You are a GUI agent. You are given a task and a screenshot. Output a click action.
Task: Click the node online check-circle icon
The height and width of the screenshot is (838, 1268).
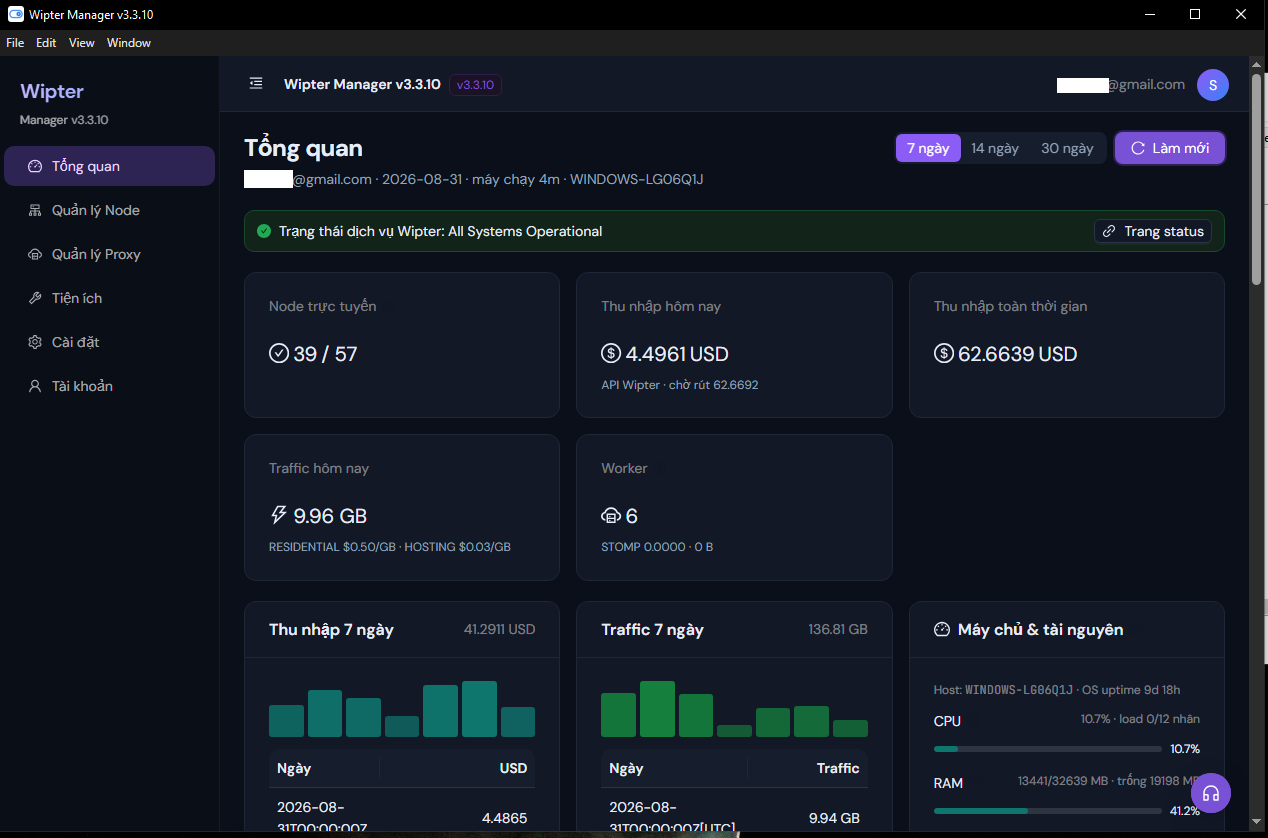pos(279,353)
